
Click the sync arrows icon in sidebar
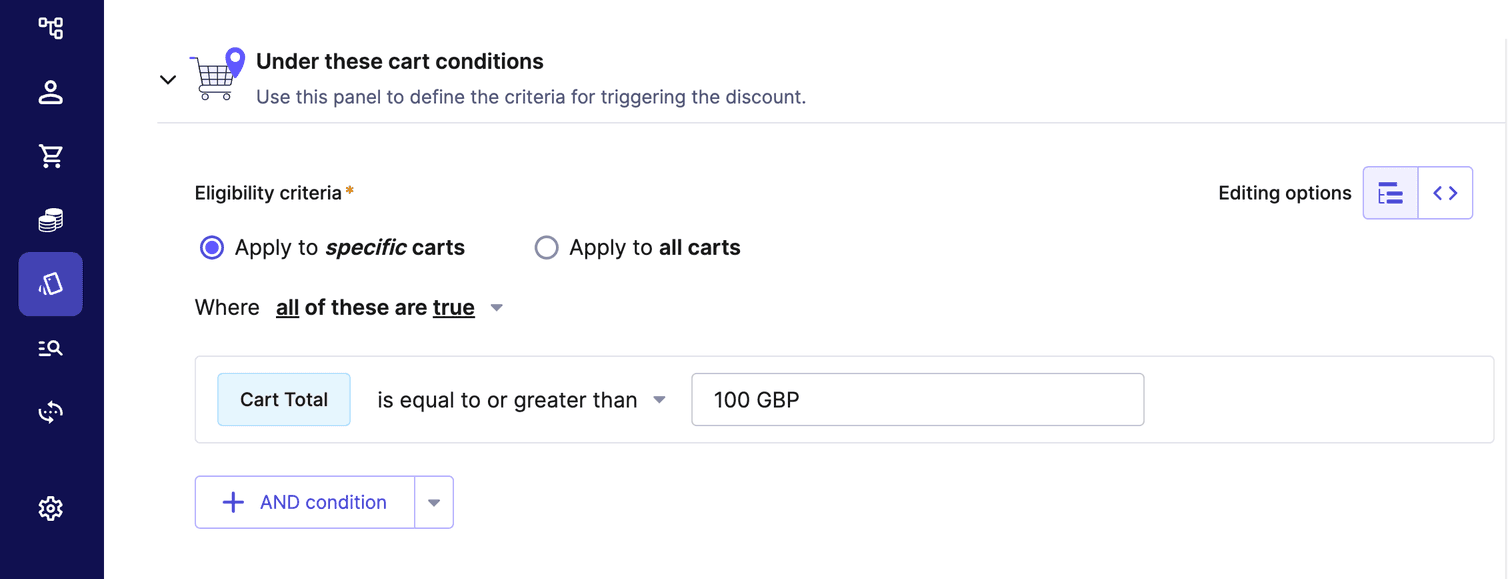pos(50,412)
